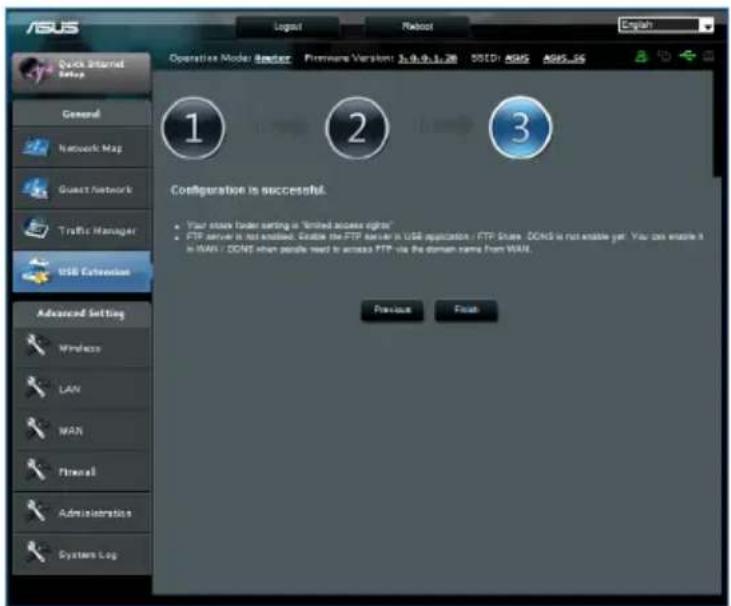The image size is (731, 606).
Task: Open the Network Map page
Action: pyautogui.click(x=82, y=148)
